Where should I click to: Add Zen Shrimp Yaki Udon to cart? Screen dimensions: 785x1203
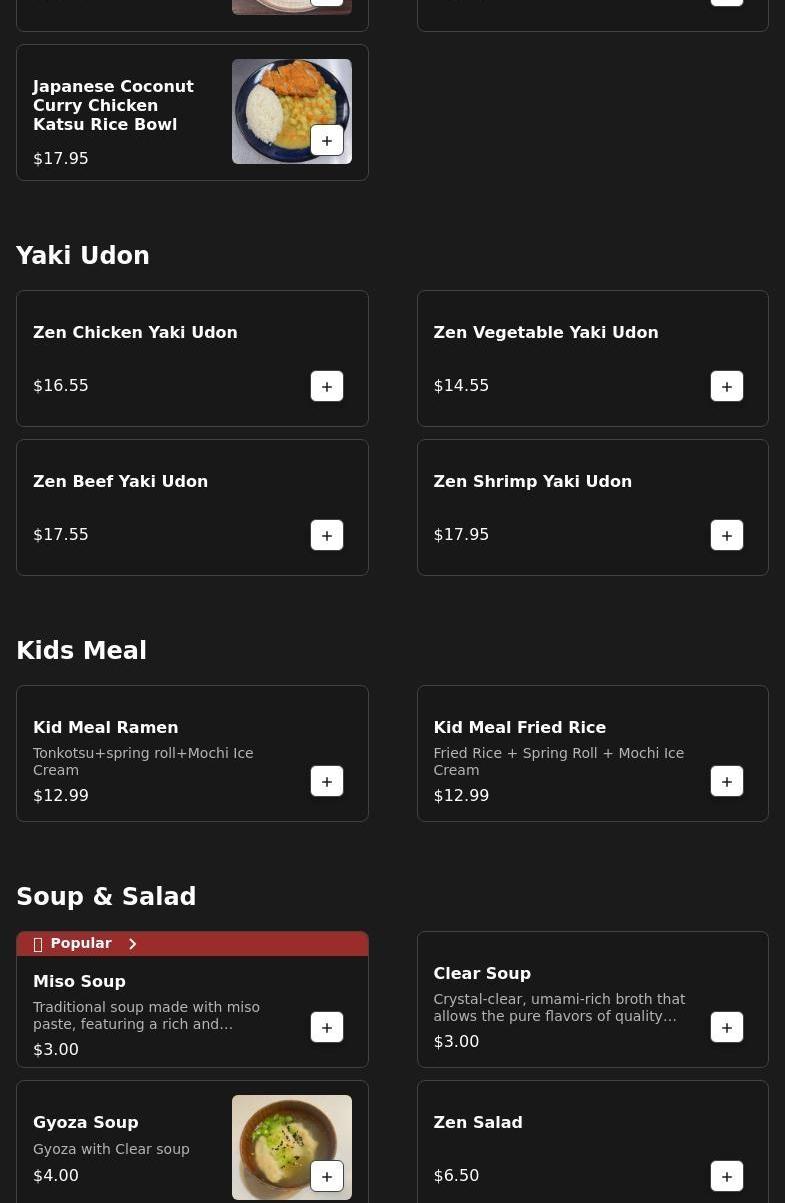[x=727, y=536]
